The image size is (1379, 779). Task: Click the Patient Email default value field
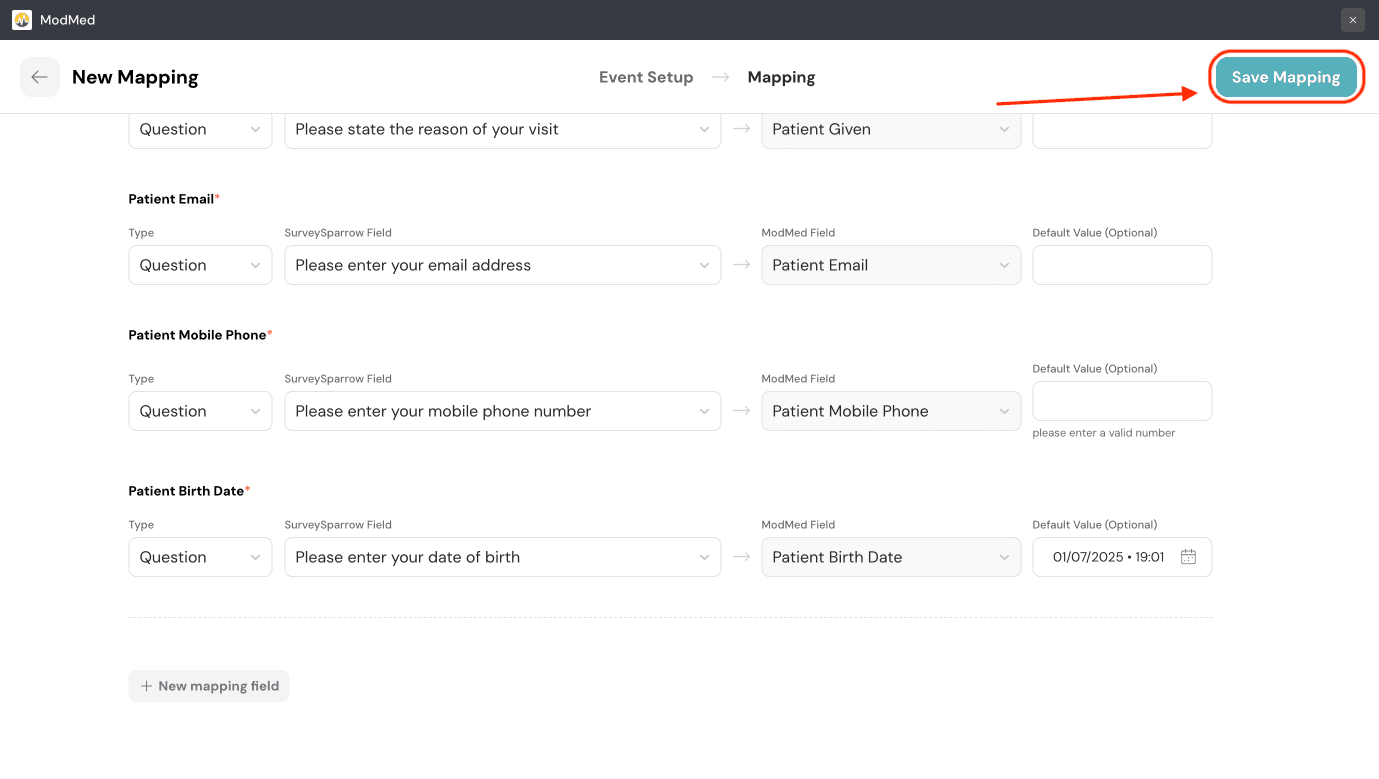(x=1121, y=265)
